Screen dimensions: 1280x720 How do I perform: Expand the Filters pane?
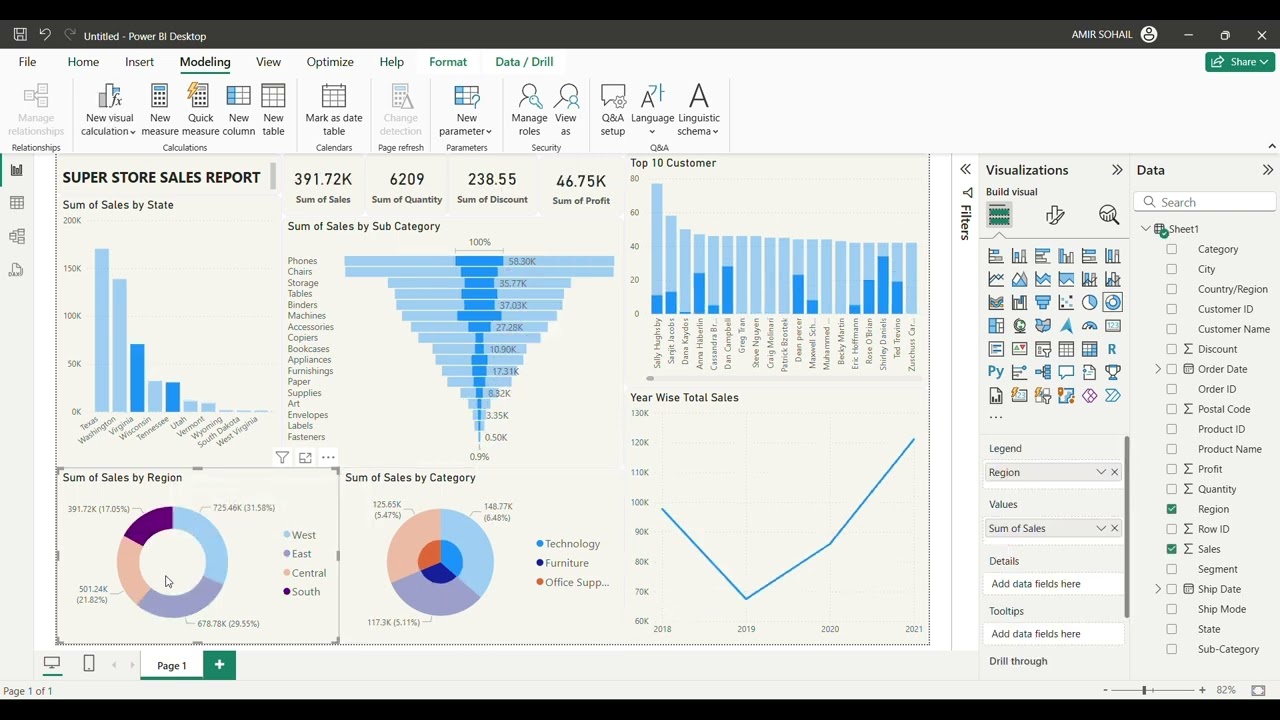[965, 170]
